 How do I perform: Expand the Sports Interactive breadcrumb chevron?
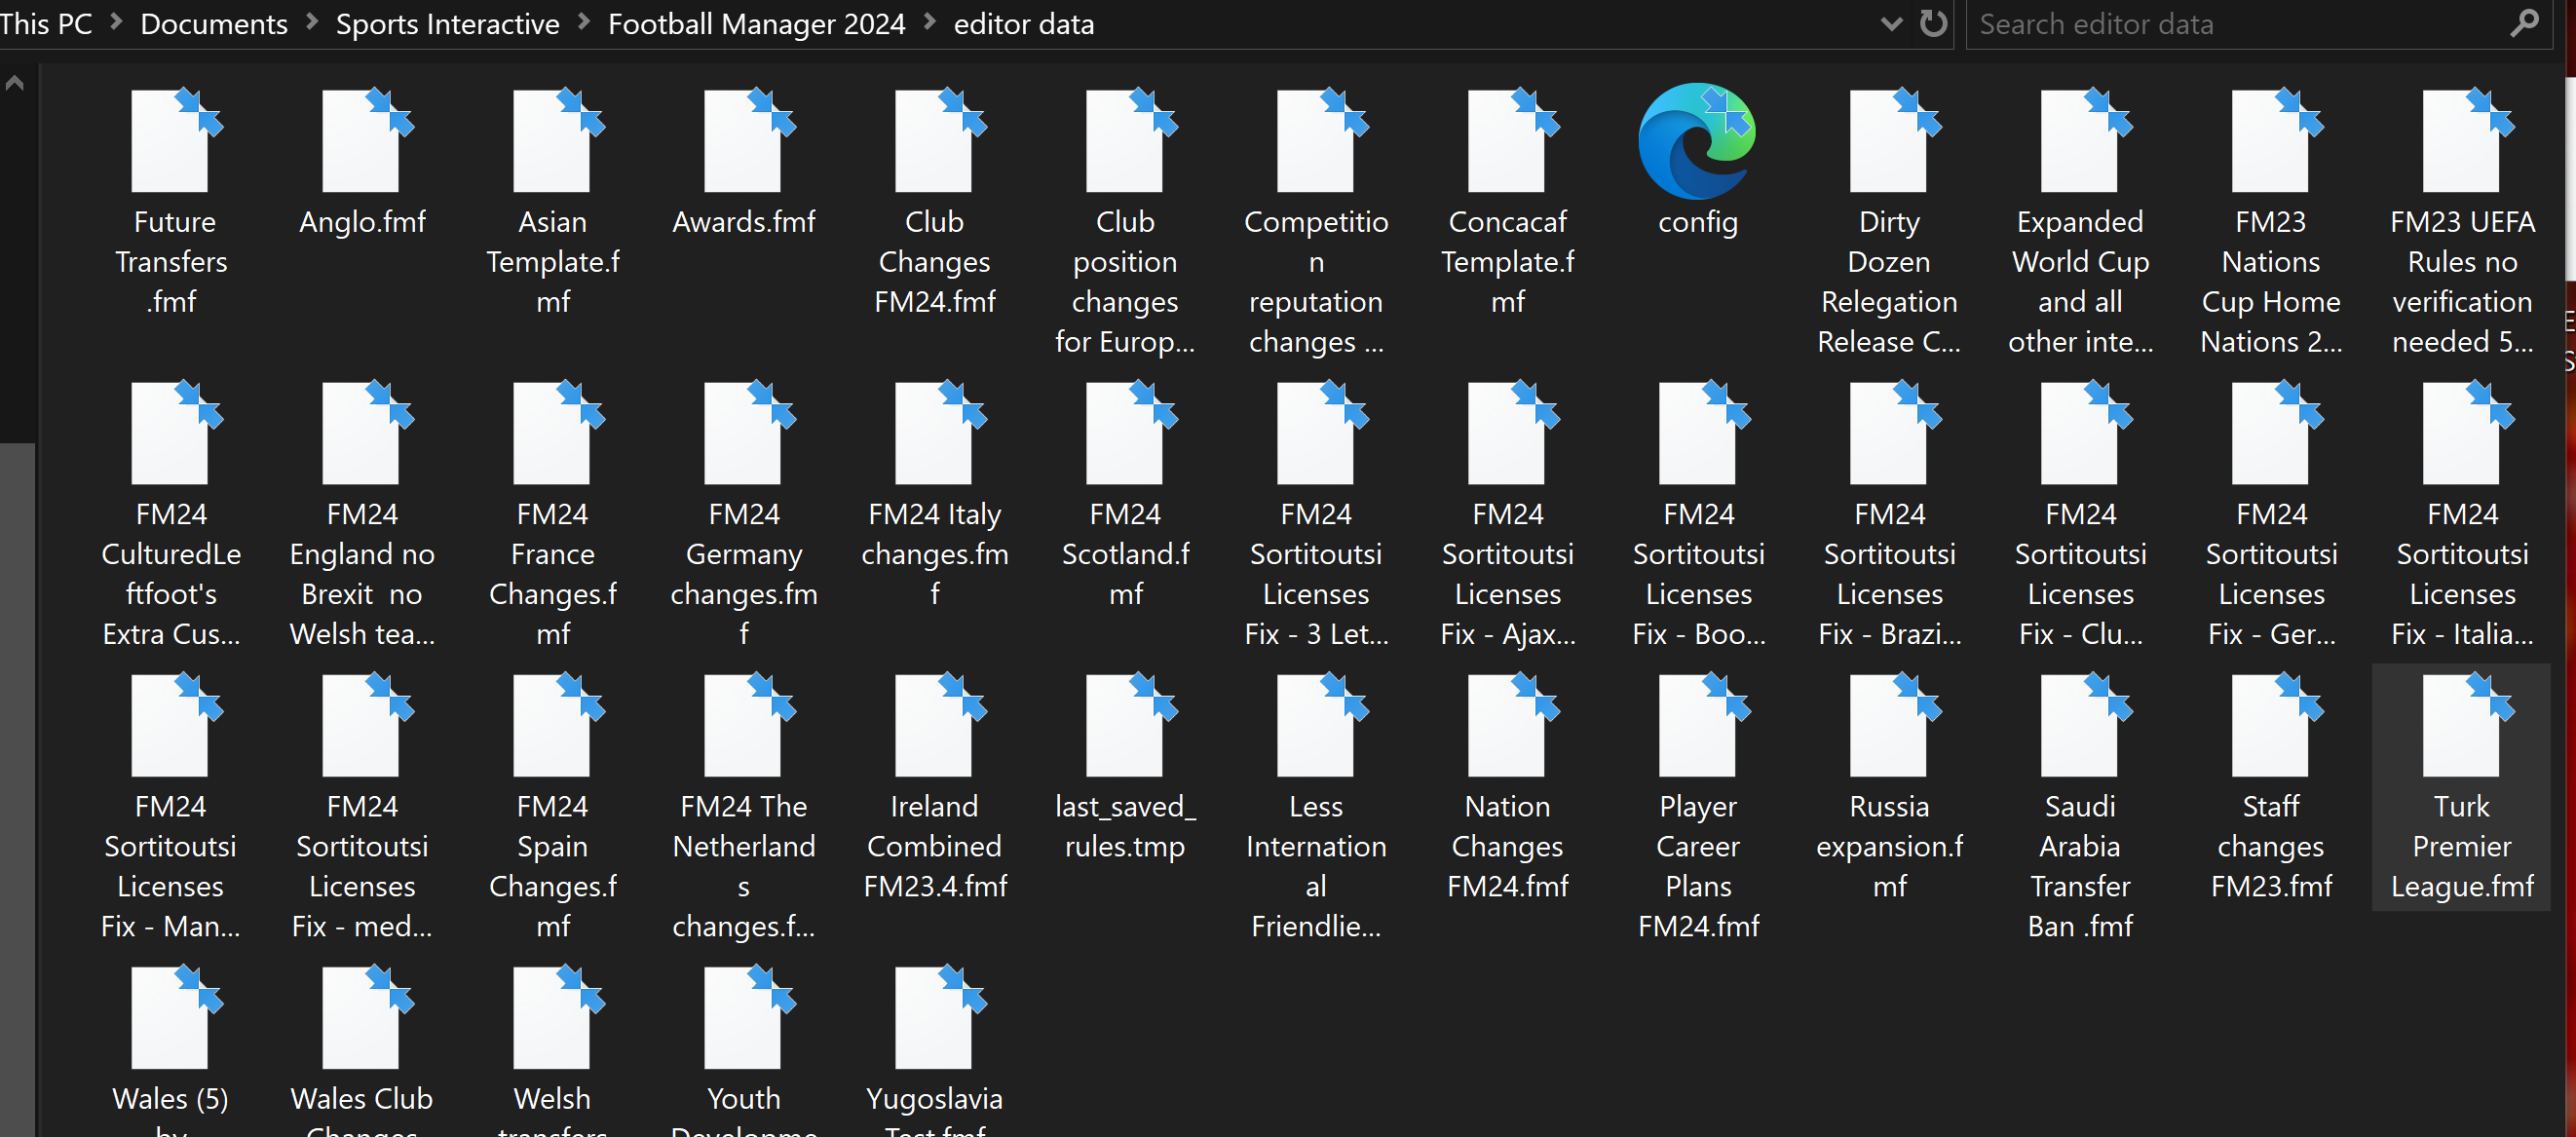[584, 22]
